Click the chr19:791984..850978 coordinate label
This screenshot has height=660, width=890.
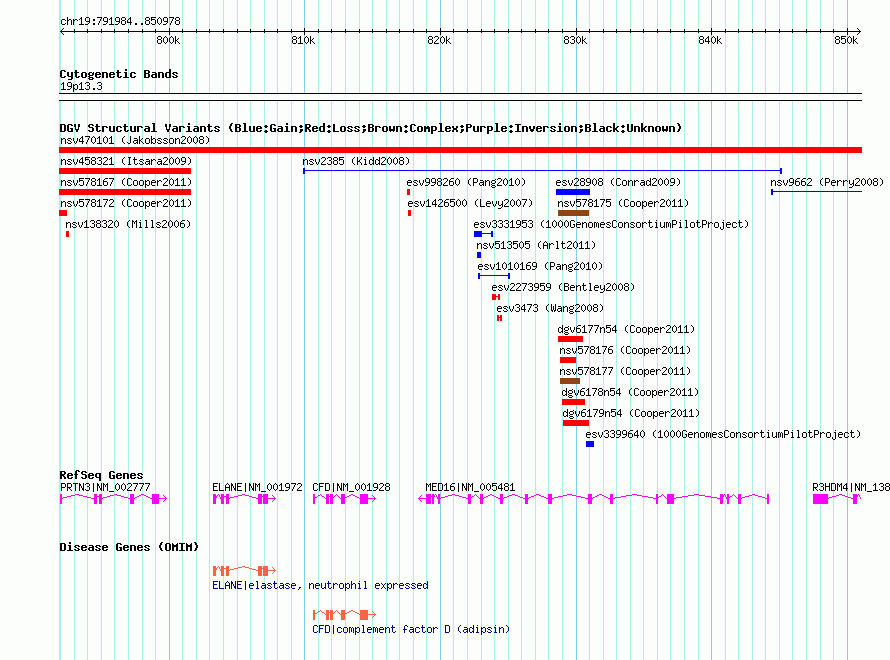[120, 21]
